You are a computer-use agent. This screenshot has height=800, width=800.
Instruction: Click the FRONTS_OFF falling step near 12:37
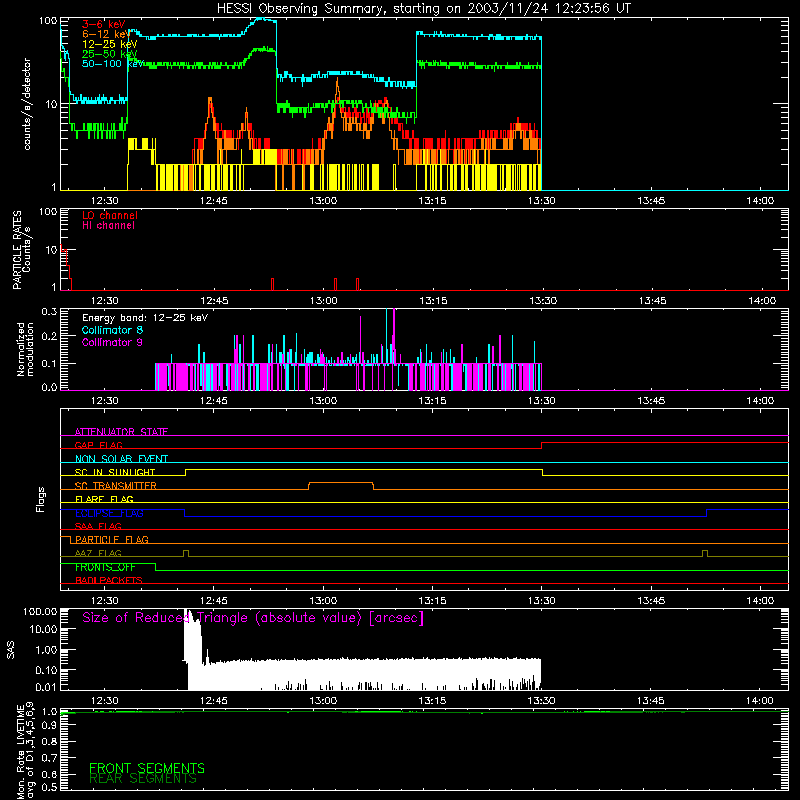tap(156, 567)
